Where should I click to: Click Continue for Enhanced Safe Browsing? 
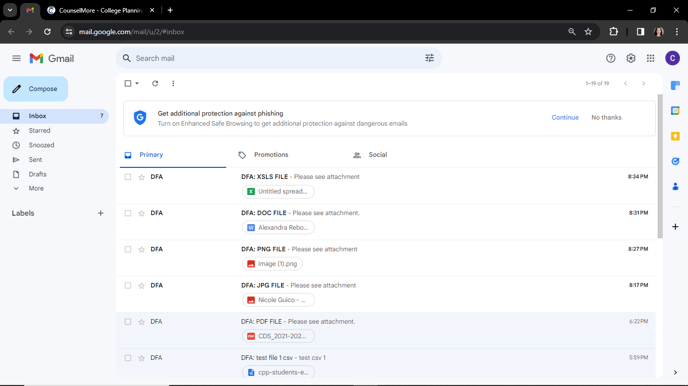[565, 118]
